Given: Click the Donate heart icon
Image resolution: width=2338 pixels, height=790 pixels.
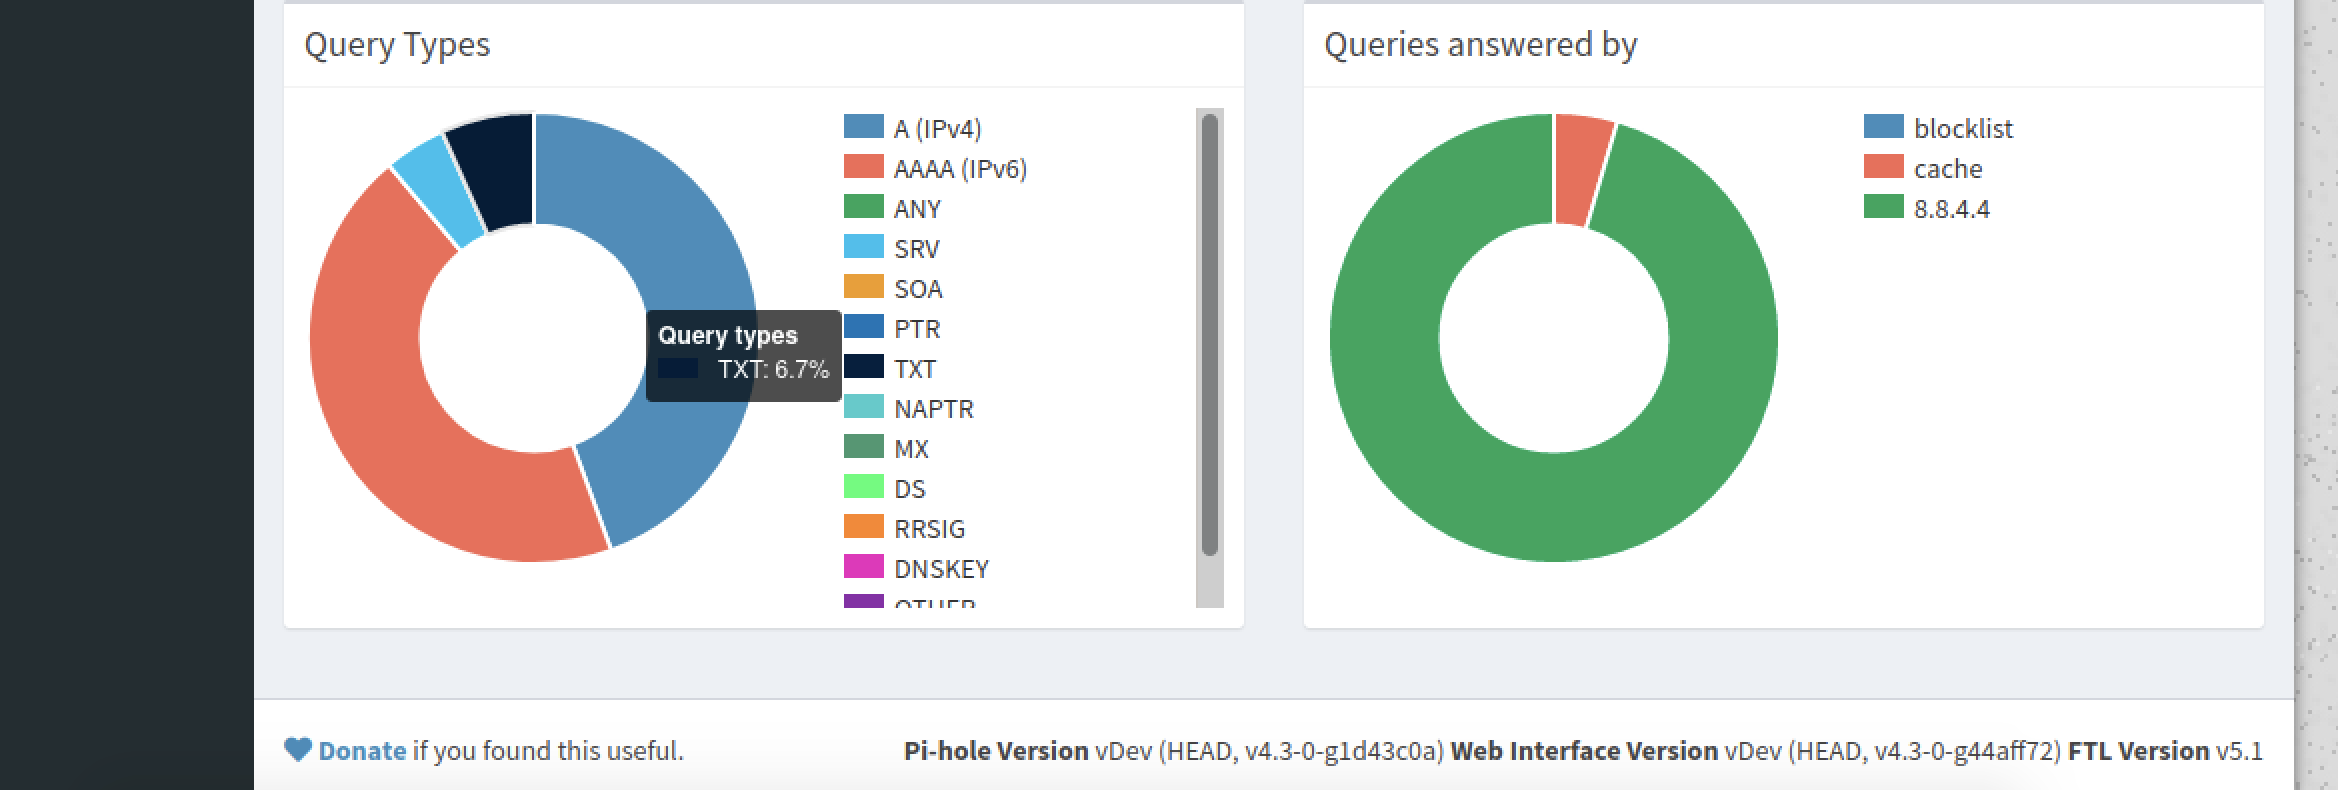Looking at the screenshot, I should [x=297, y=750].
